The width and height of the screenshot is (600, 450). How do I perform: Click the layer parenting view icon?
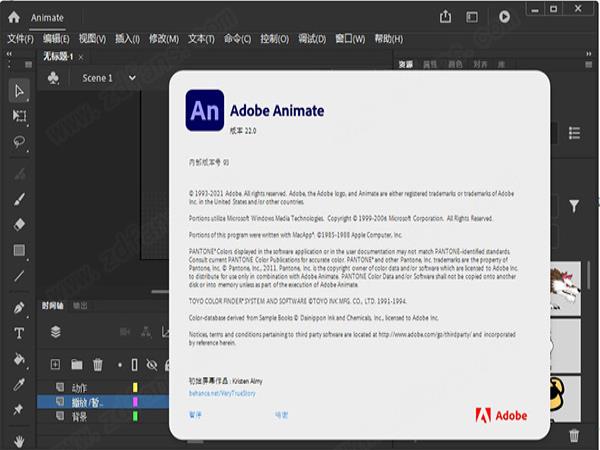click(146, 332)
